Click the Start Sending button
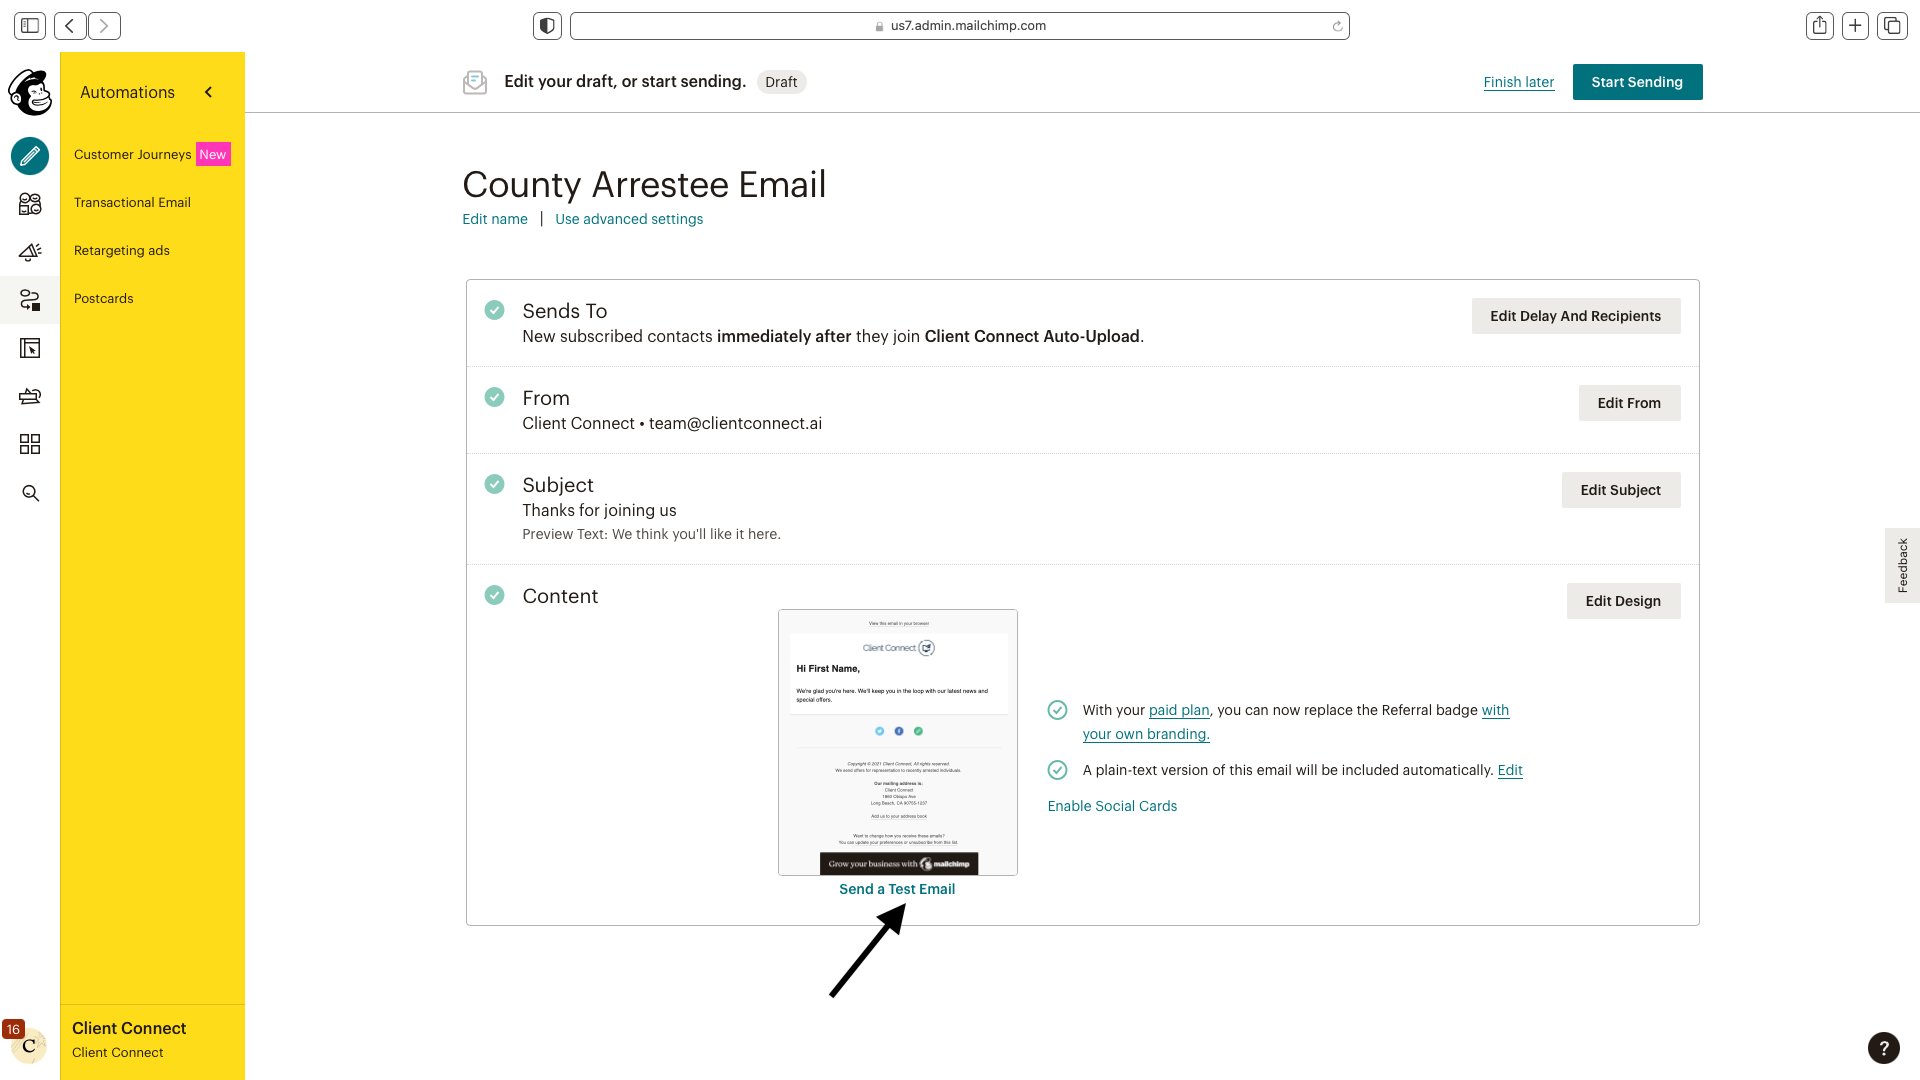1920x1080 pixels. [x=1637, y=82]
